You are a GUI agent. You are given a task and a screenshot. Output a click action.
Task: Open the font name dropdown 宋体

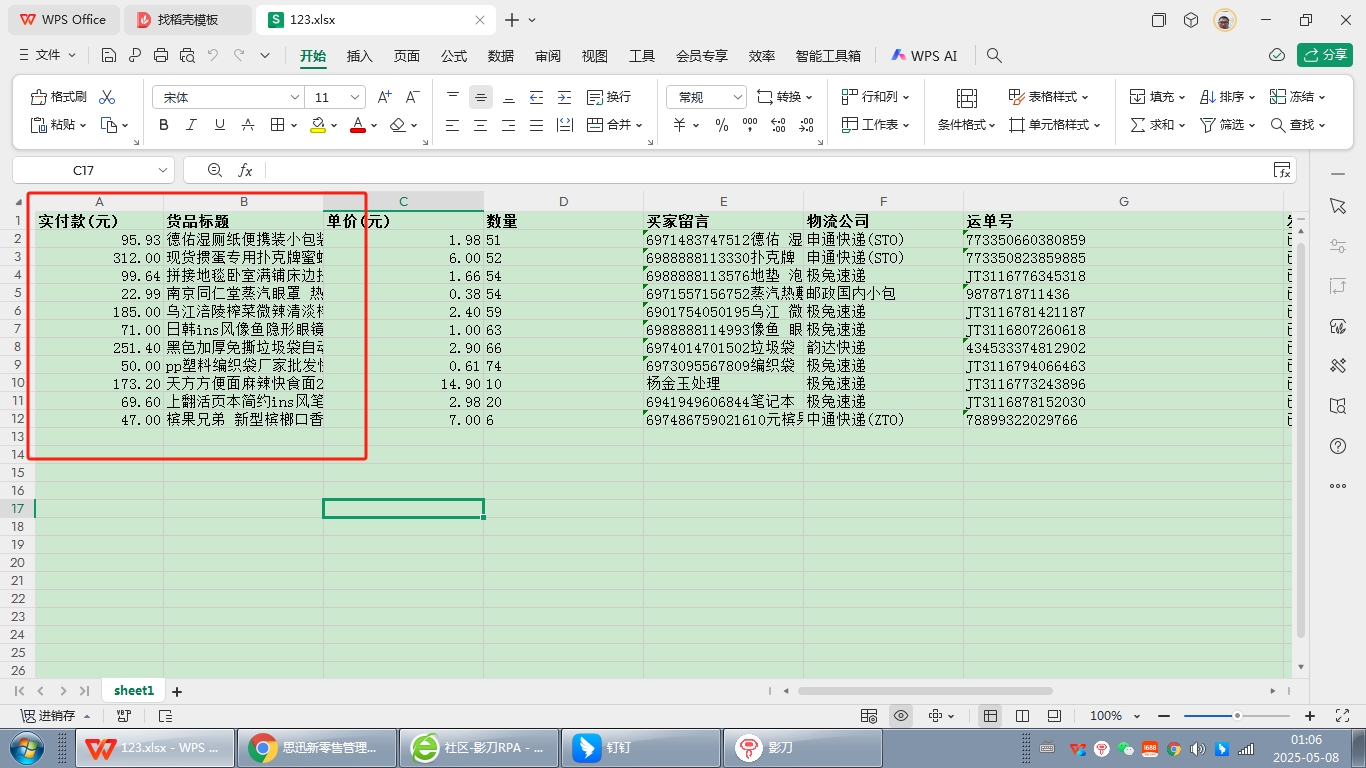pyautogui.click(x=295, y=97)
